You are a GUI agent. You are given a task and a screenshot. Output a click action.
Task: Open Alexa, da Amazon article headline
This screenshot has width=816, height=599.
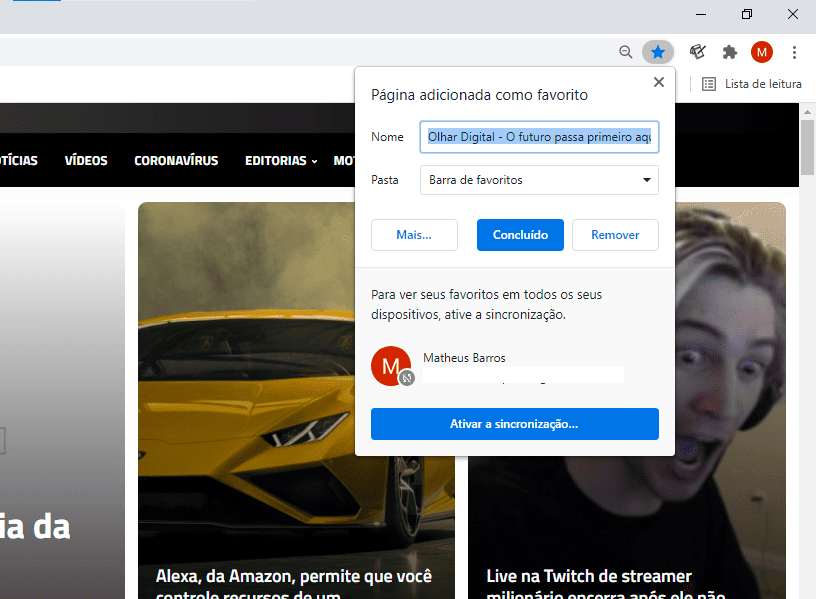pos(294,584)
